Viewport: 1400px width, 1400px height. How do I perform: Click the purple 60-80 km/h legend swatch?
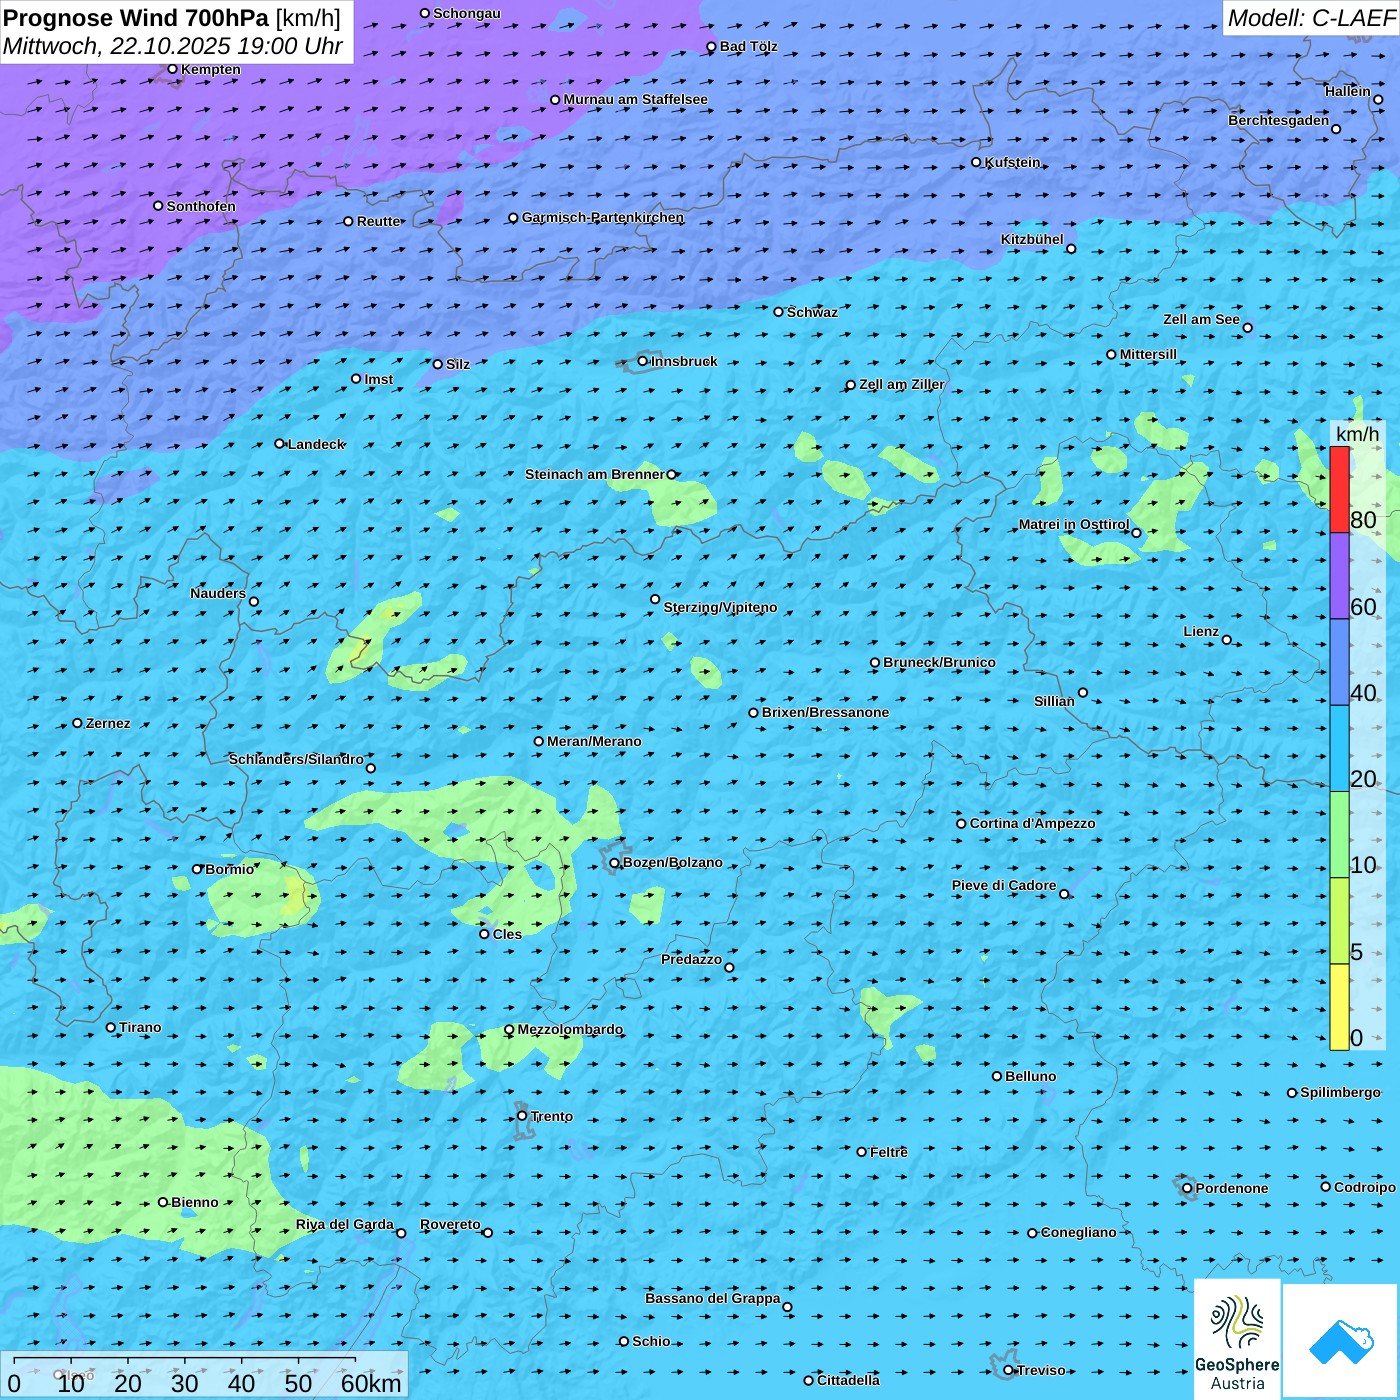pos(1339,576)
